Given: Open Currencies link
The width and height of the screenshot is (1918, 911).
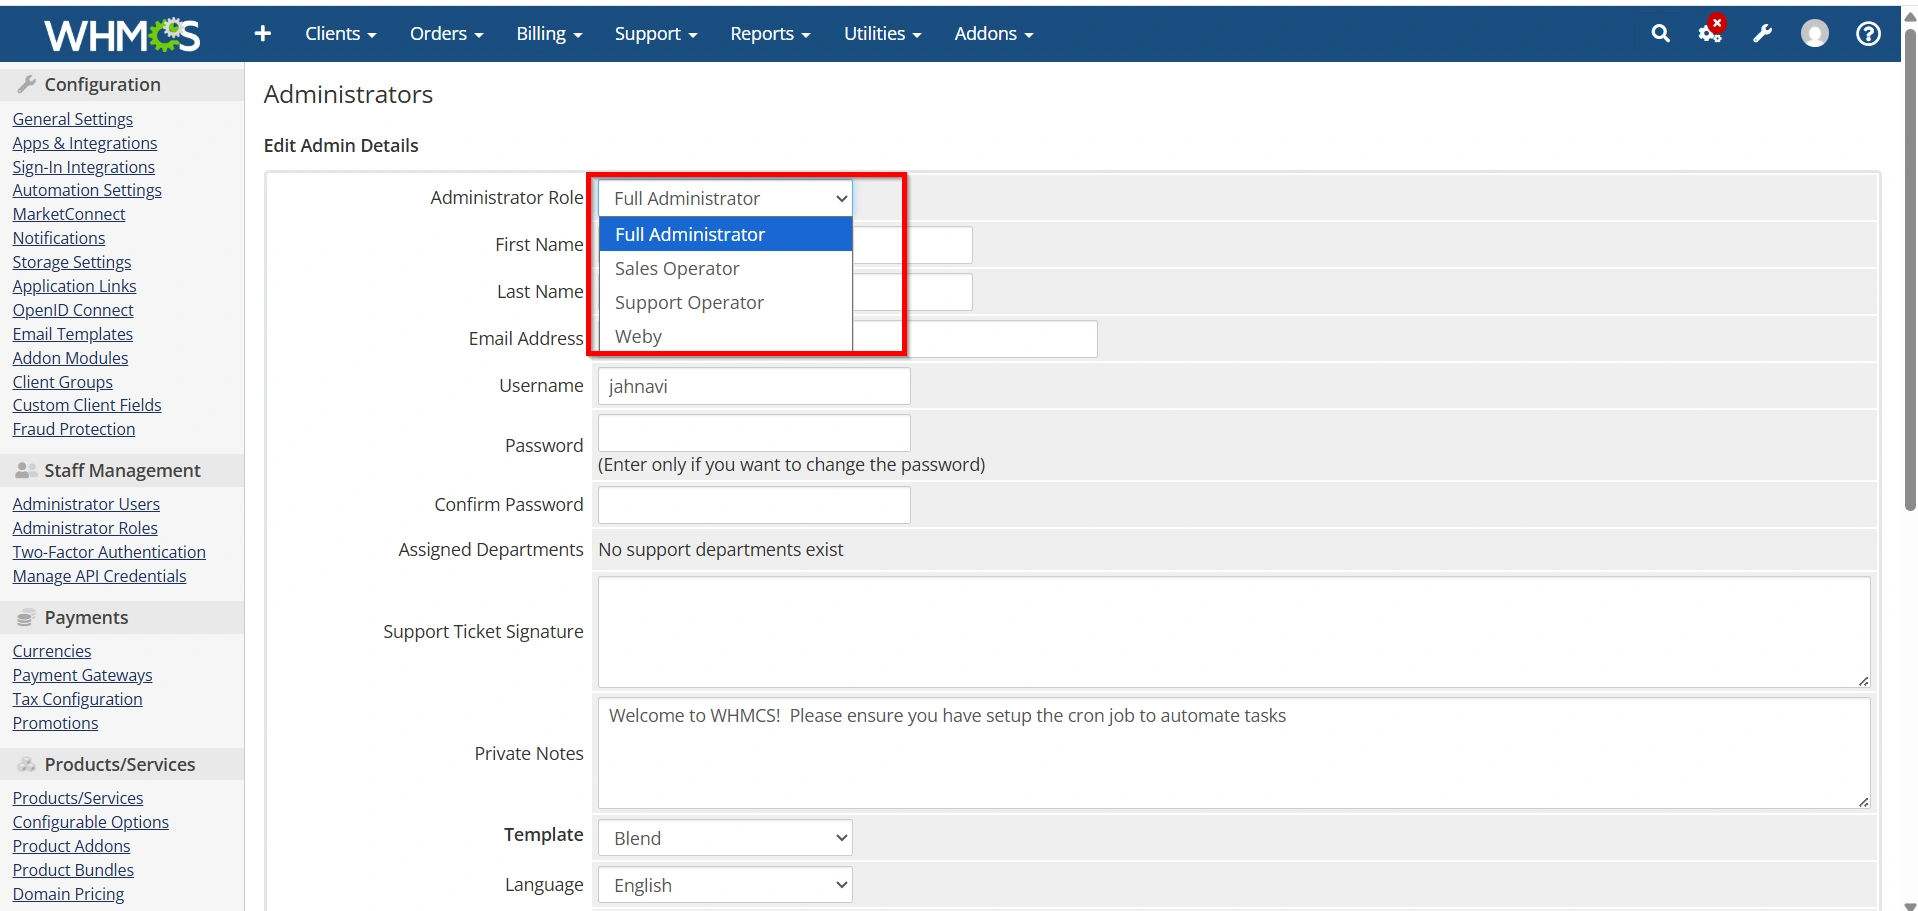Looking at the screenshot, I should tap(51, 651).
